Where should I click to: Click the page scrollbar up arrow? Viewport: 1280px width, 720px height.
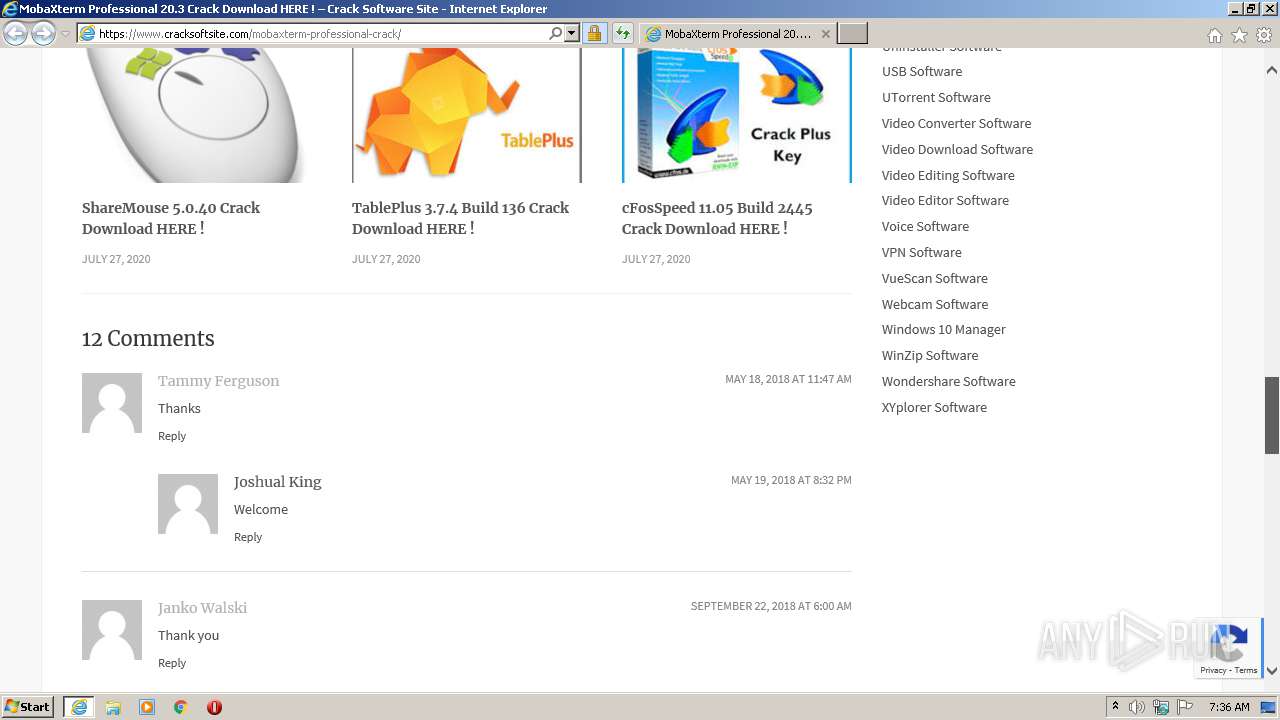tap(1272, 71)
